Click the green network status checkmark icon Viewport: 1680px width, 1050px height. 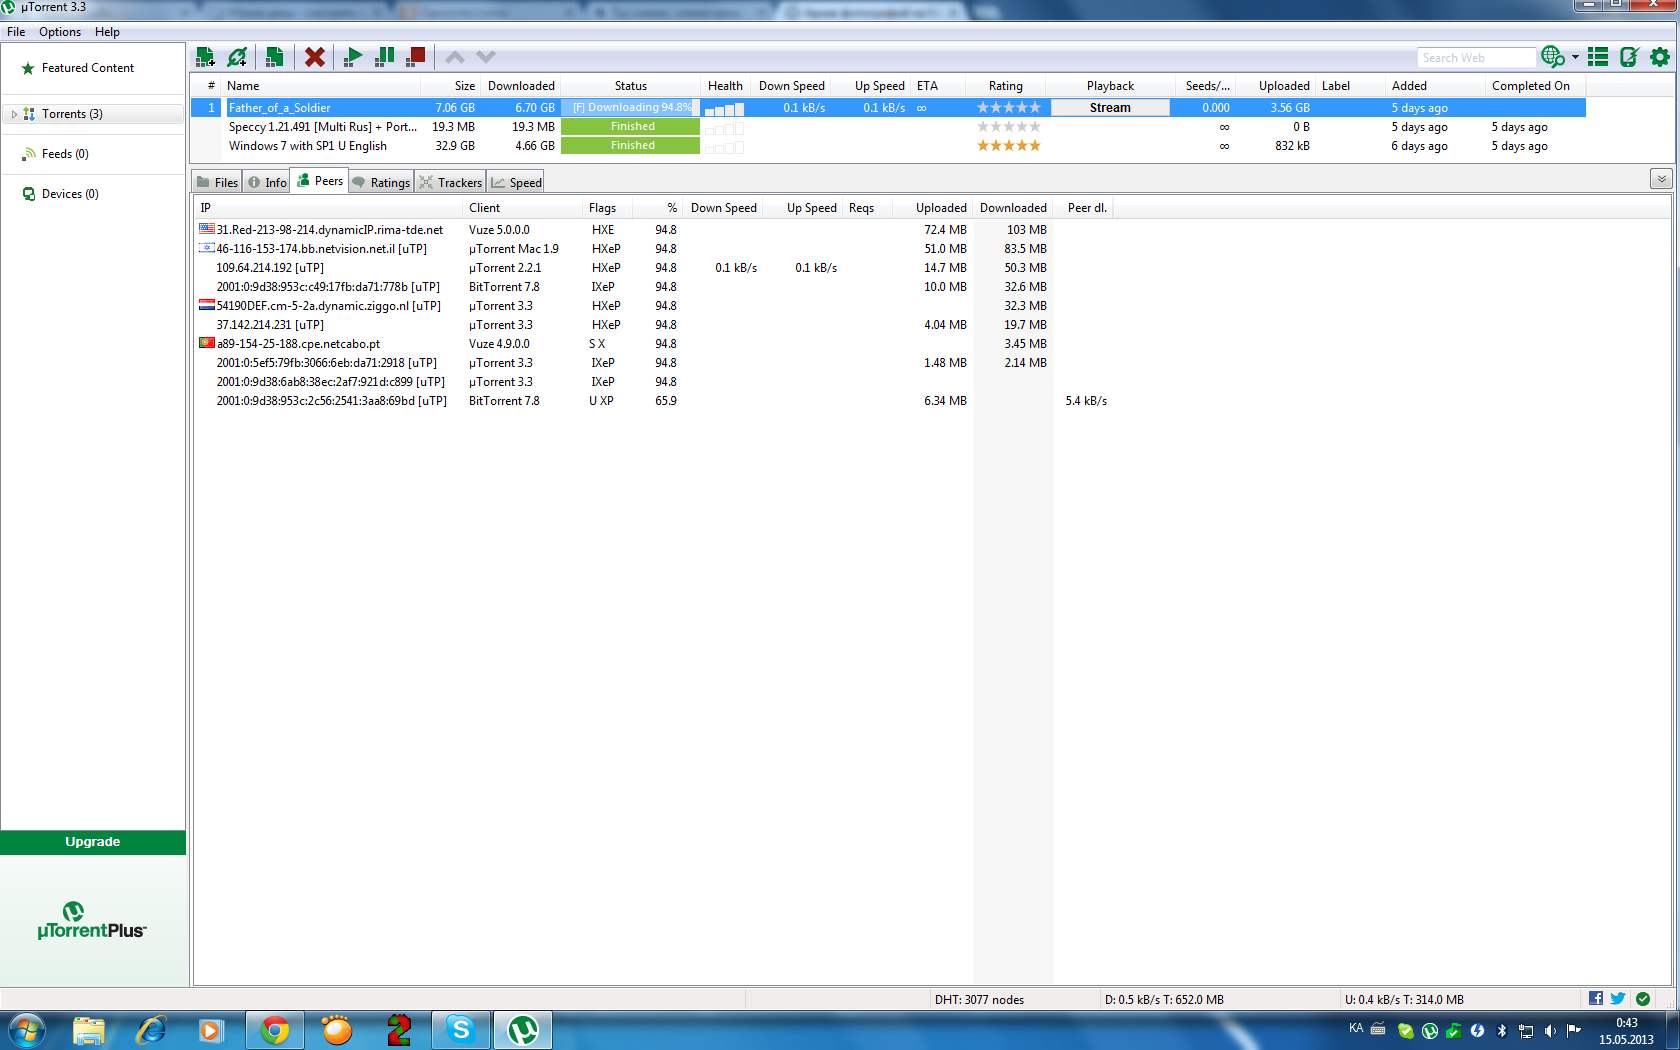[1643, 999]
